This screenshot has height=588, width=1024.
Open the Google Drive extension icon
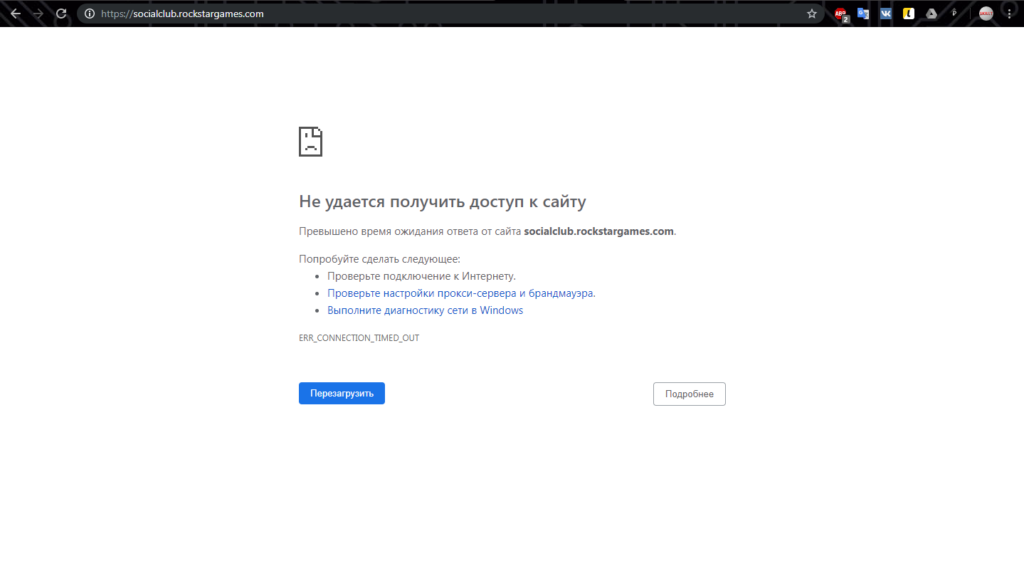(931, 13)
